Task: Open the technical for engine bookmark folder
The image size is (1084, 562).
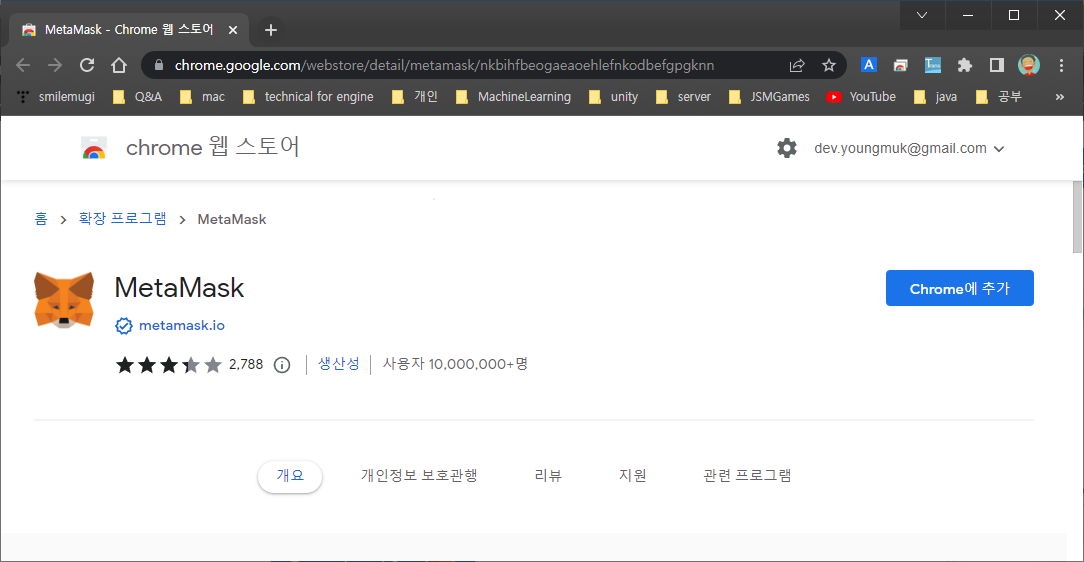Action: click(308, 97)
